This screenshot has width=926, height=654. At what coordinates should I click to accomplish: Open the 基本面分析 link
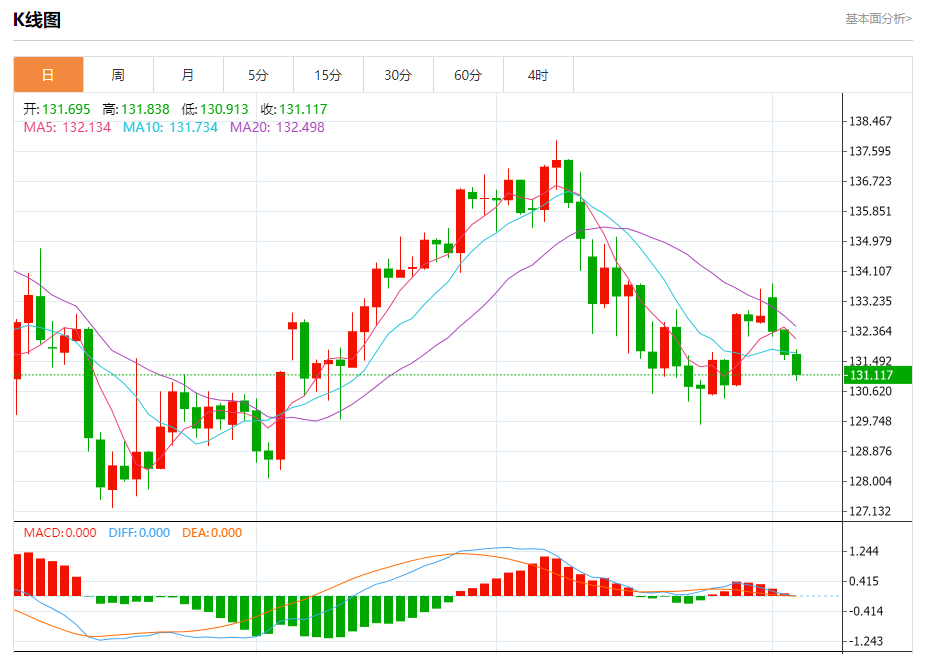878,19
